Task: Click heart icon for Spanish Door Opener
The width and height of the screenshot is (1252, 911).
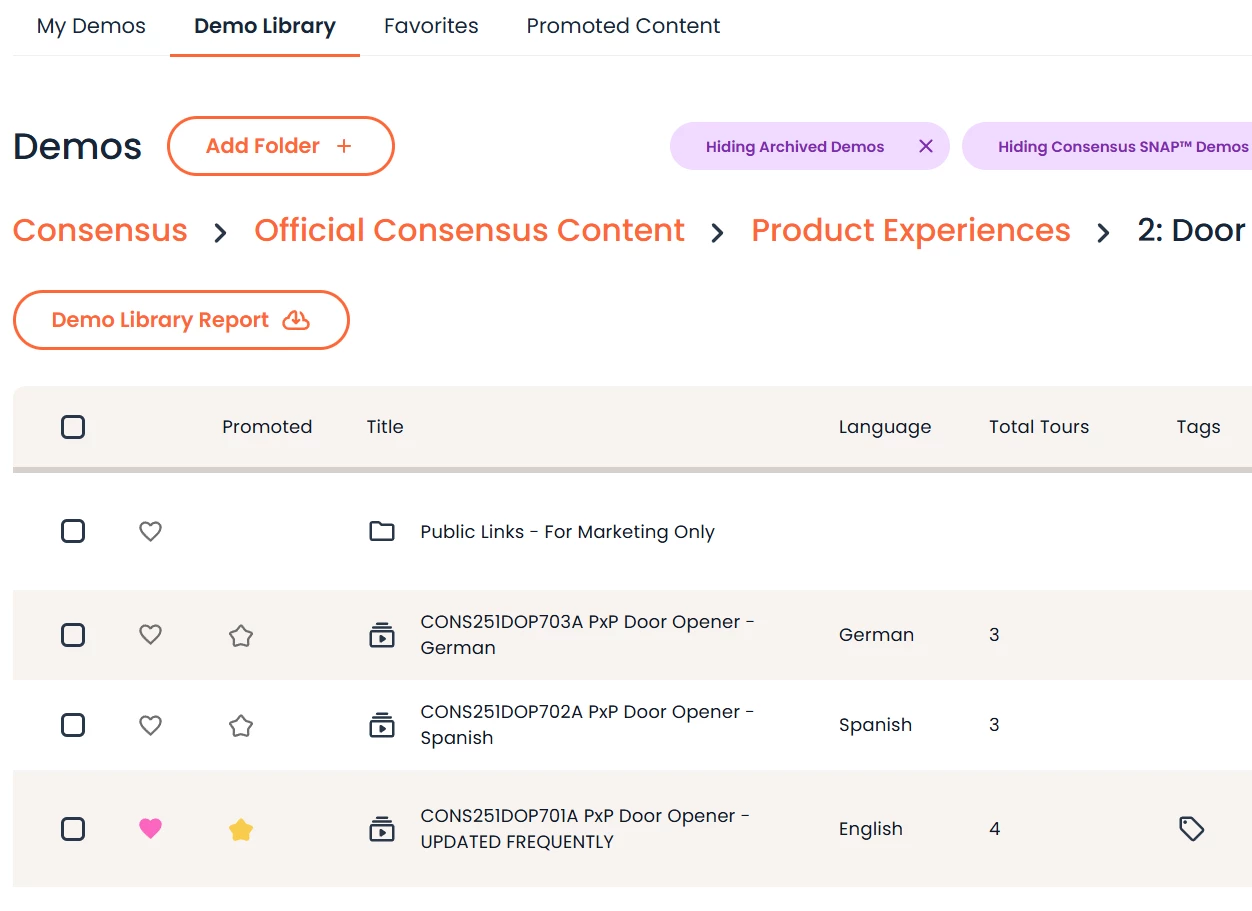Action: 150,725
